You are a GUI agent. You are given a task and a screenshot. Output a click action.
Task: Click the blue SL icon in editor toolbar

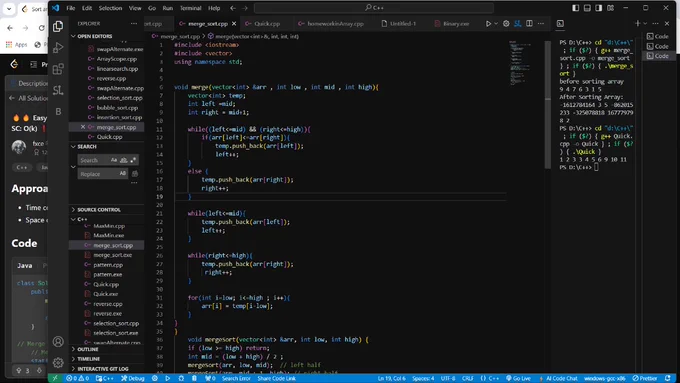[x=518, y=23]
